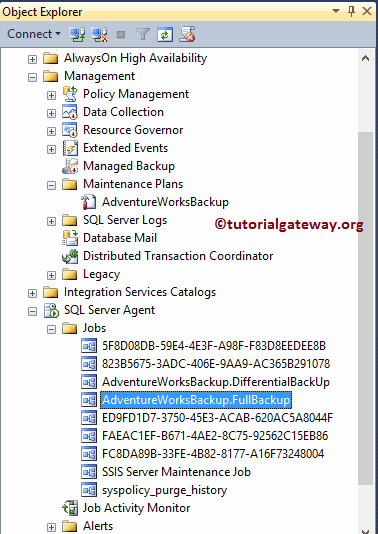Click the vertical scrollbar thumb
Viewport: 378px width, 534px height.
365,307
